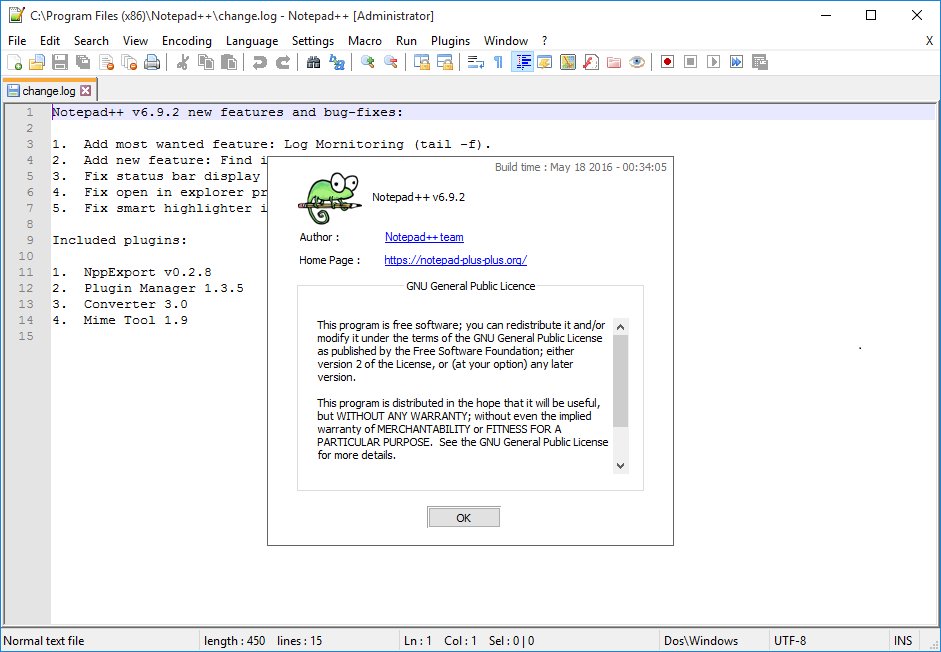The width and height of the screenshot is (941, 652).
Task: Undo the last action via toolbar arrow
Action: pos(259,62)
